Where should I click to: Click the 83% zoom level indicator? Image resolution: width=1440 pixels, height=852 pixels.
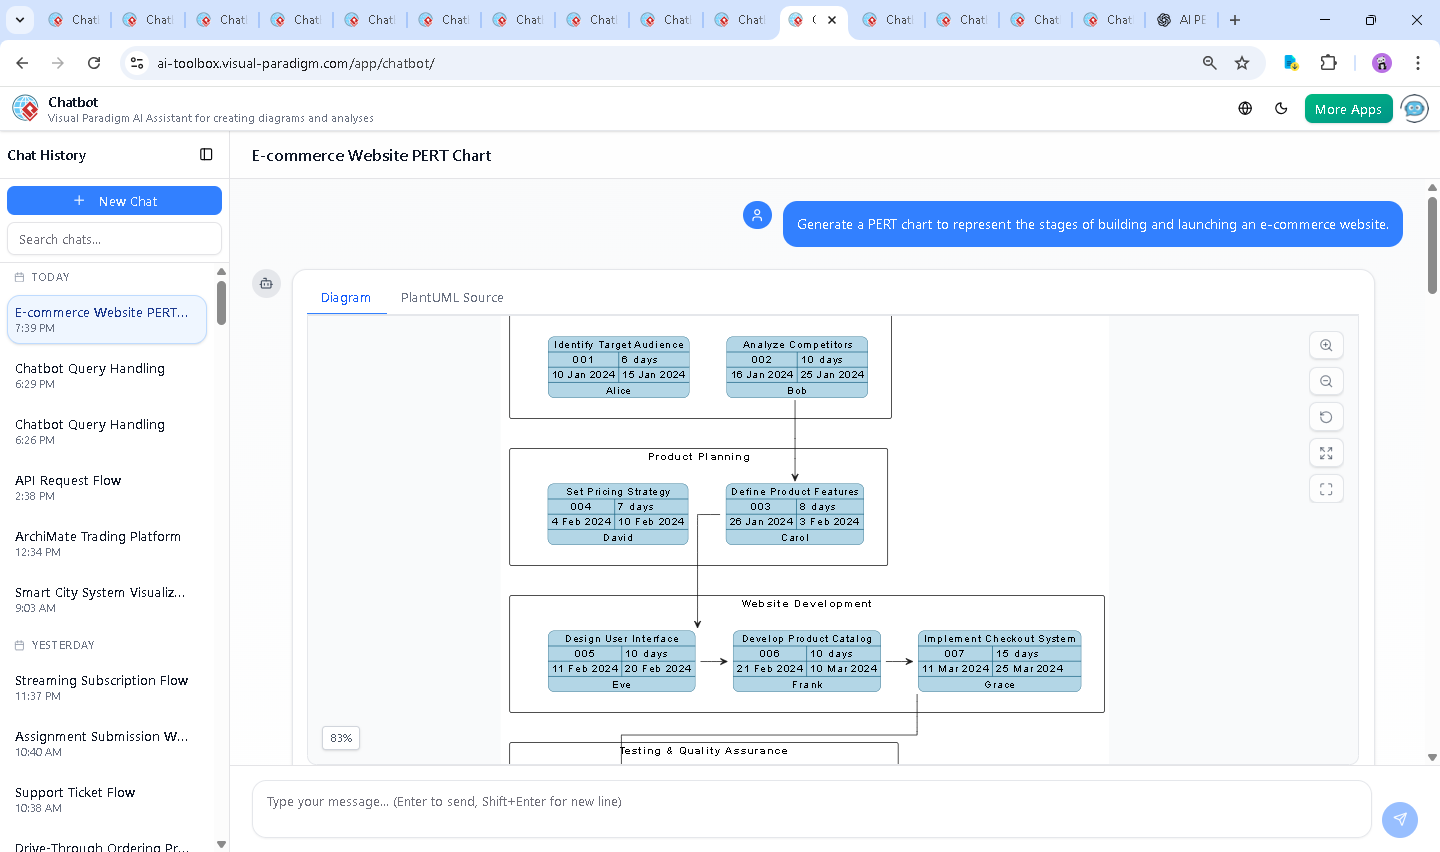341,738
